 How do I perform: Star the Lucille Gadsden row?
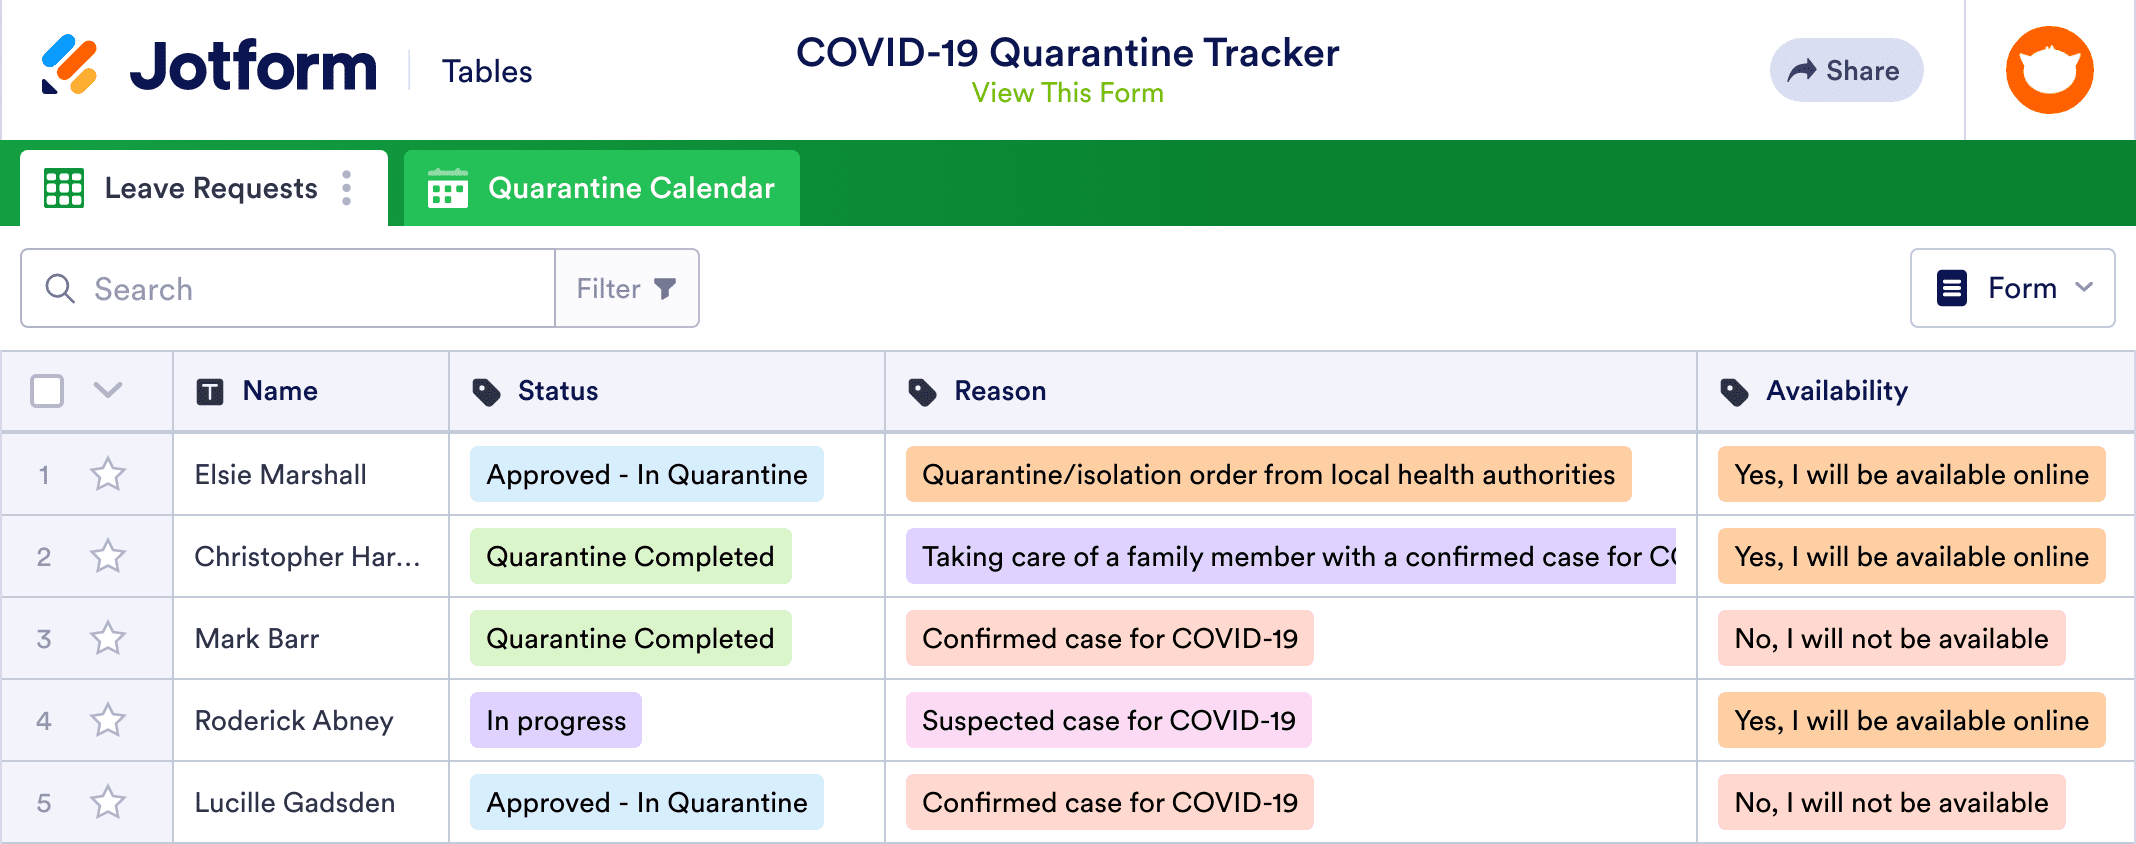(107, 801)
